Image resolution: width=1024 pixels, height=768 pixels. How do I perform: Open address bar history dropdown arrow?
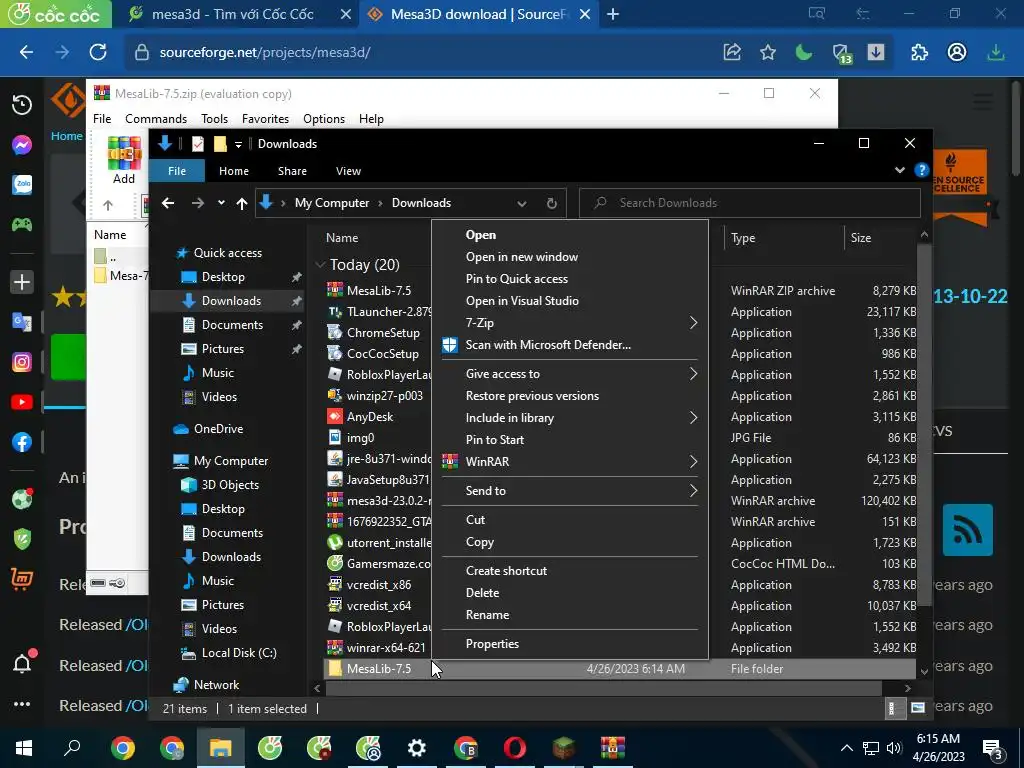[x=521, y=203]
